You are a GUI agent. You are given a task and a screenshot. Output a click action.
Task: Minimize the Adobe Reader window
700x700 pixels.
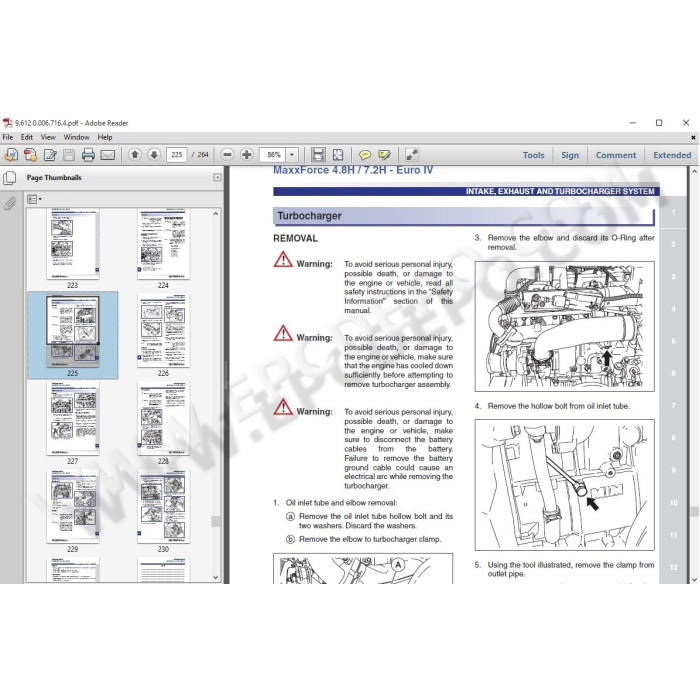click(633, 122)
